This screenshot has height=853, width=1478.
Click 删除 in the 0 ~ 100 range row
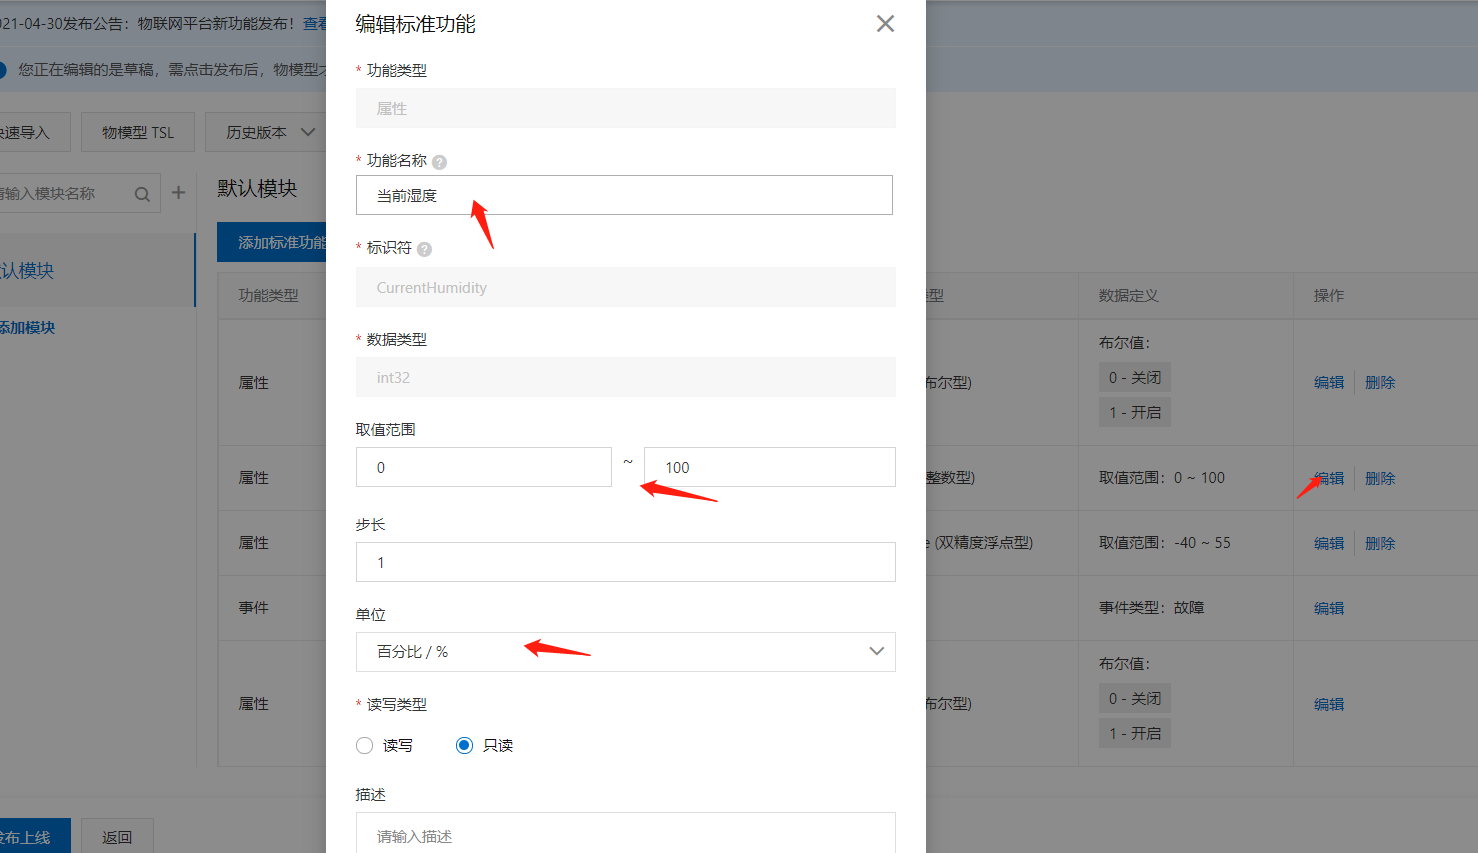coord(1380,478)
